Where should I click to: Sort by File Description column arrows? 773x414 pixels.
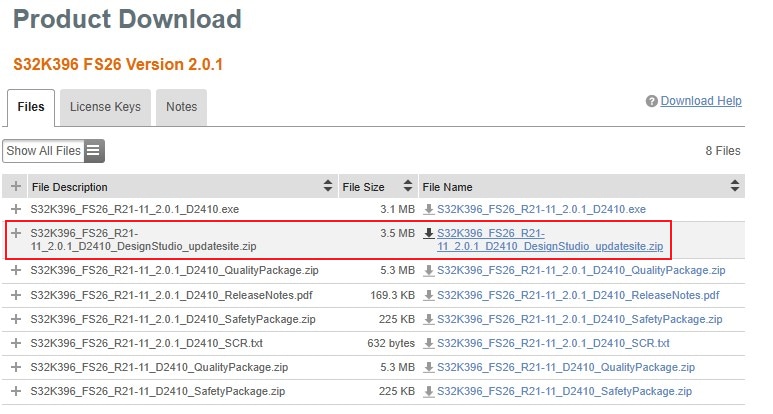(328, 186)
